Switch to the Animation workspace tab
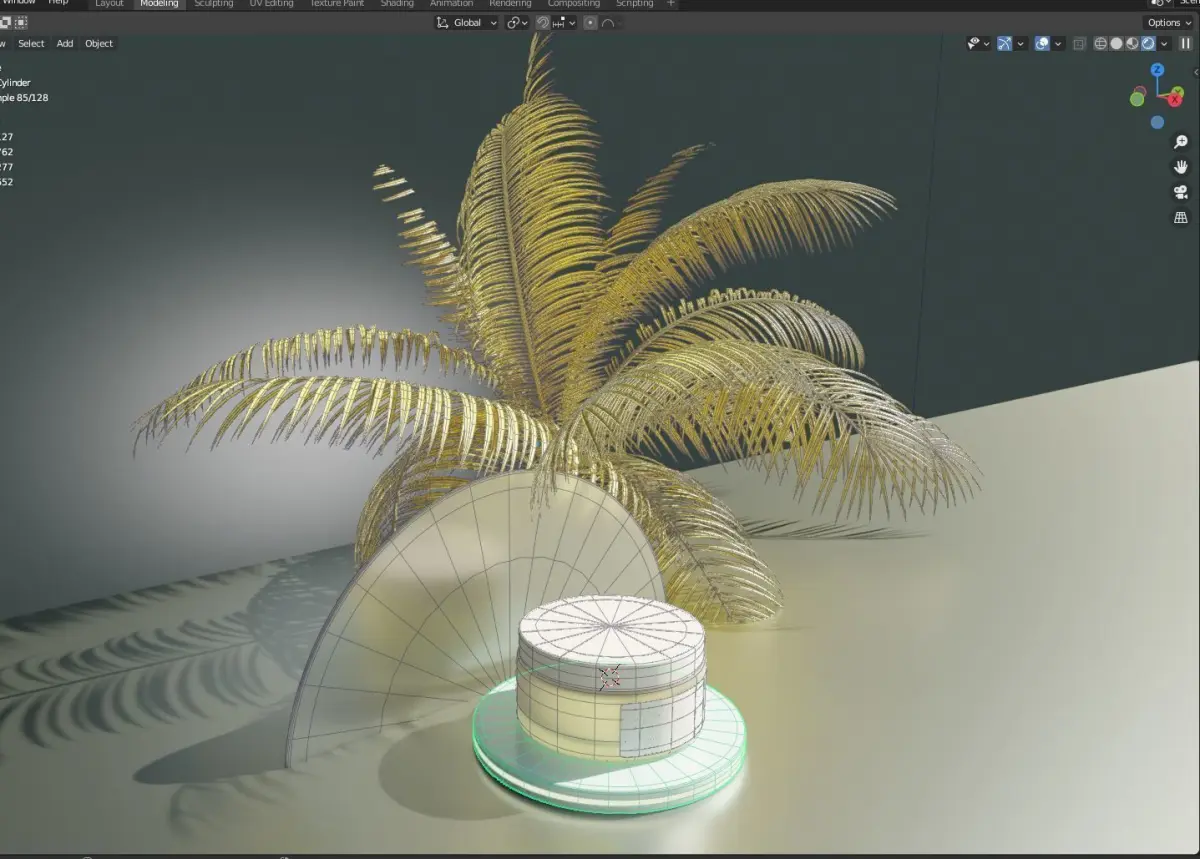The width and height of the screenshot is (1200, 859). point(451,4)
